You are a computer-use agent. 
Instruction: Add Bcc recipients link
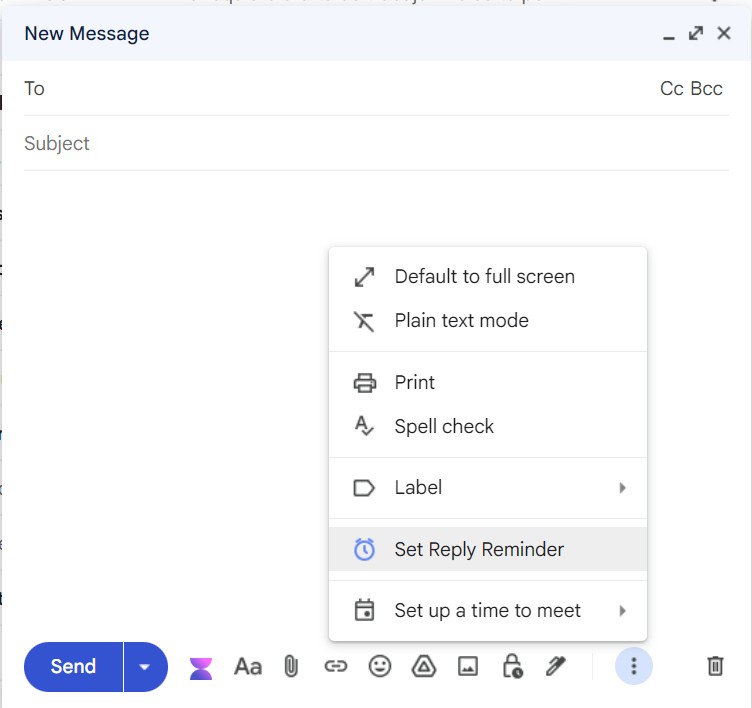click(x=707, y=89)
